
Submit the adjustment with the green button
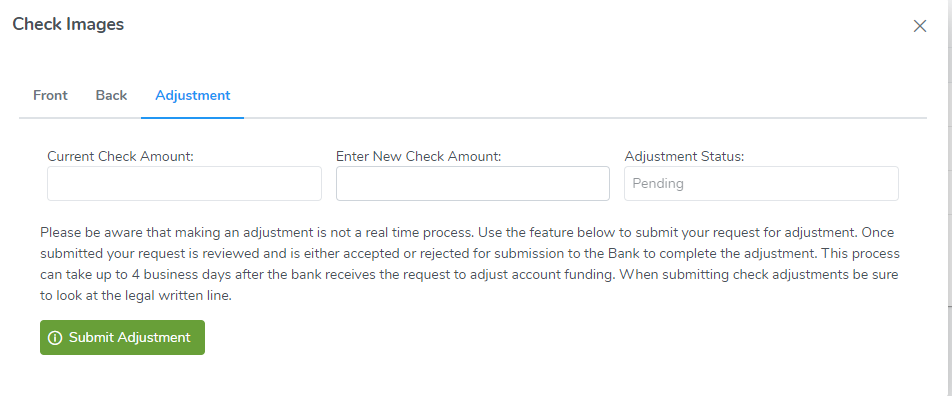point(123,338)
